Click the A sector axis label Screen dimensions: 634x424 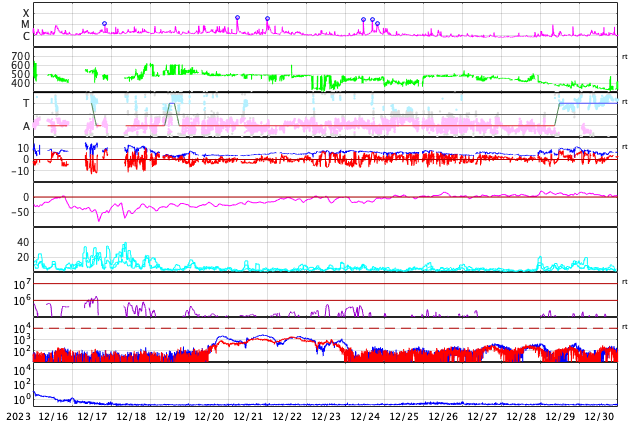point(26,127)
